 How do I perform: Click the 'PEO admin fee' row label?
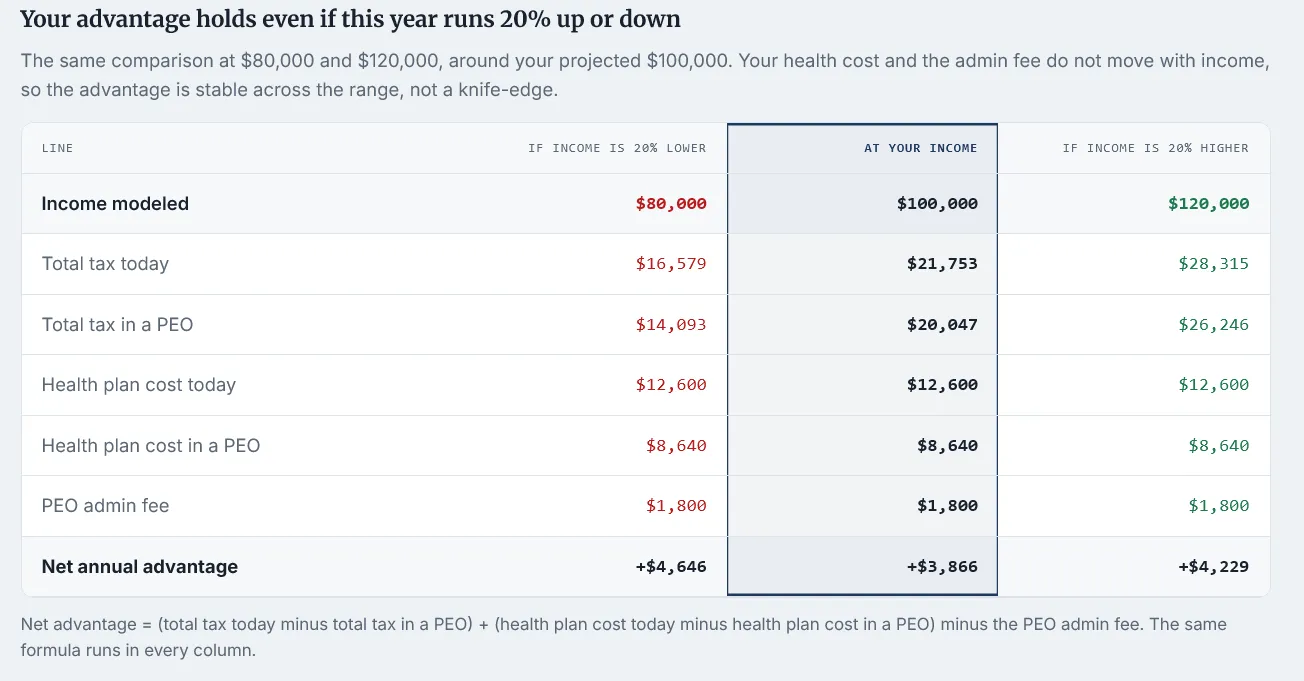coord(105,506)
